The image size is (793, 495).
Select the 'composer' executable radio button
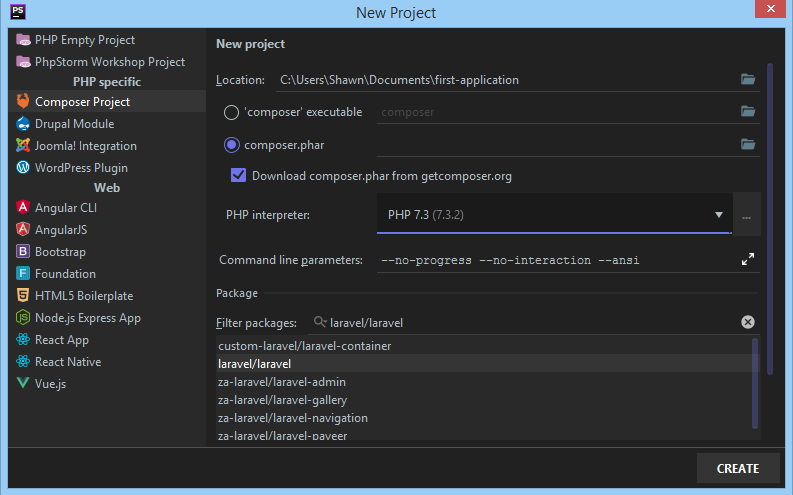coord(231,112)
